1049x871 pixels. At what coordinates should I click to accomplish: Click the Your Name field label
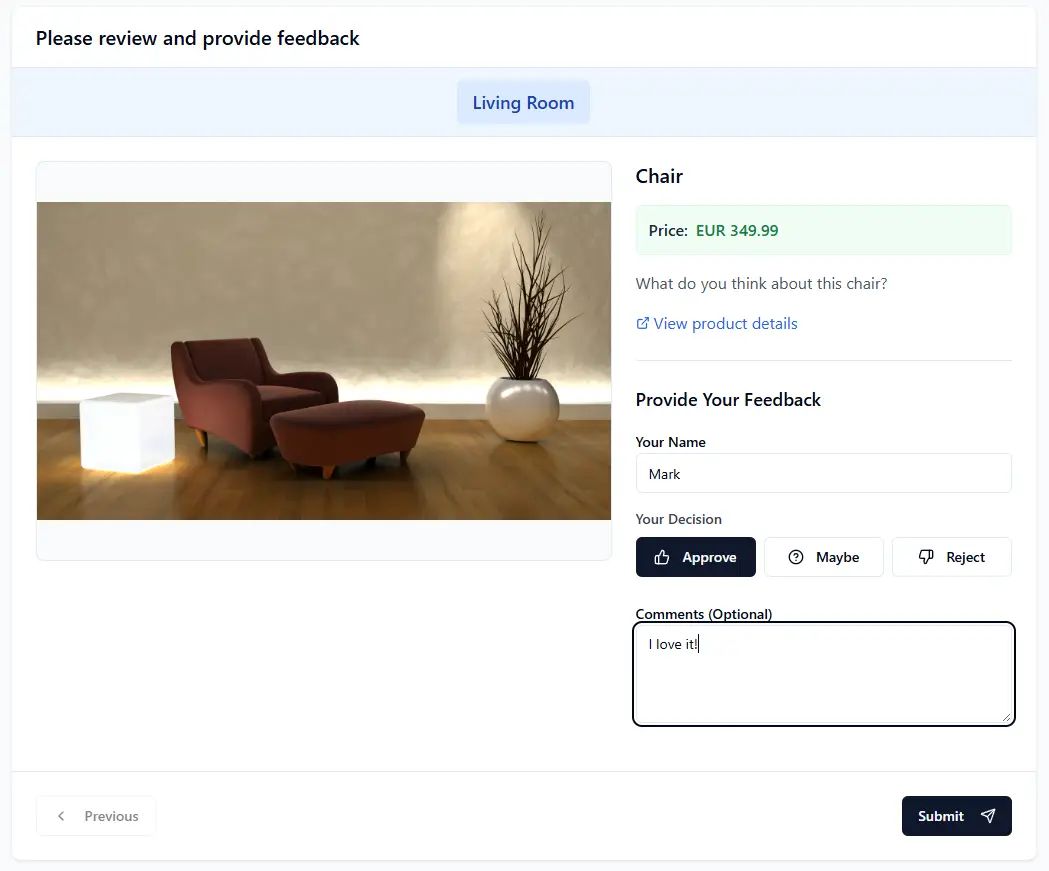[671, 442]
